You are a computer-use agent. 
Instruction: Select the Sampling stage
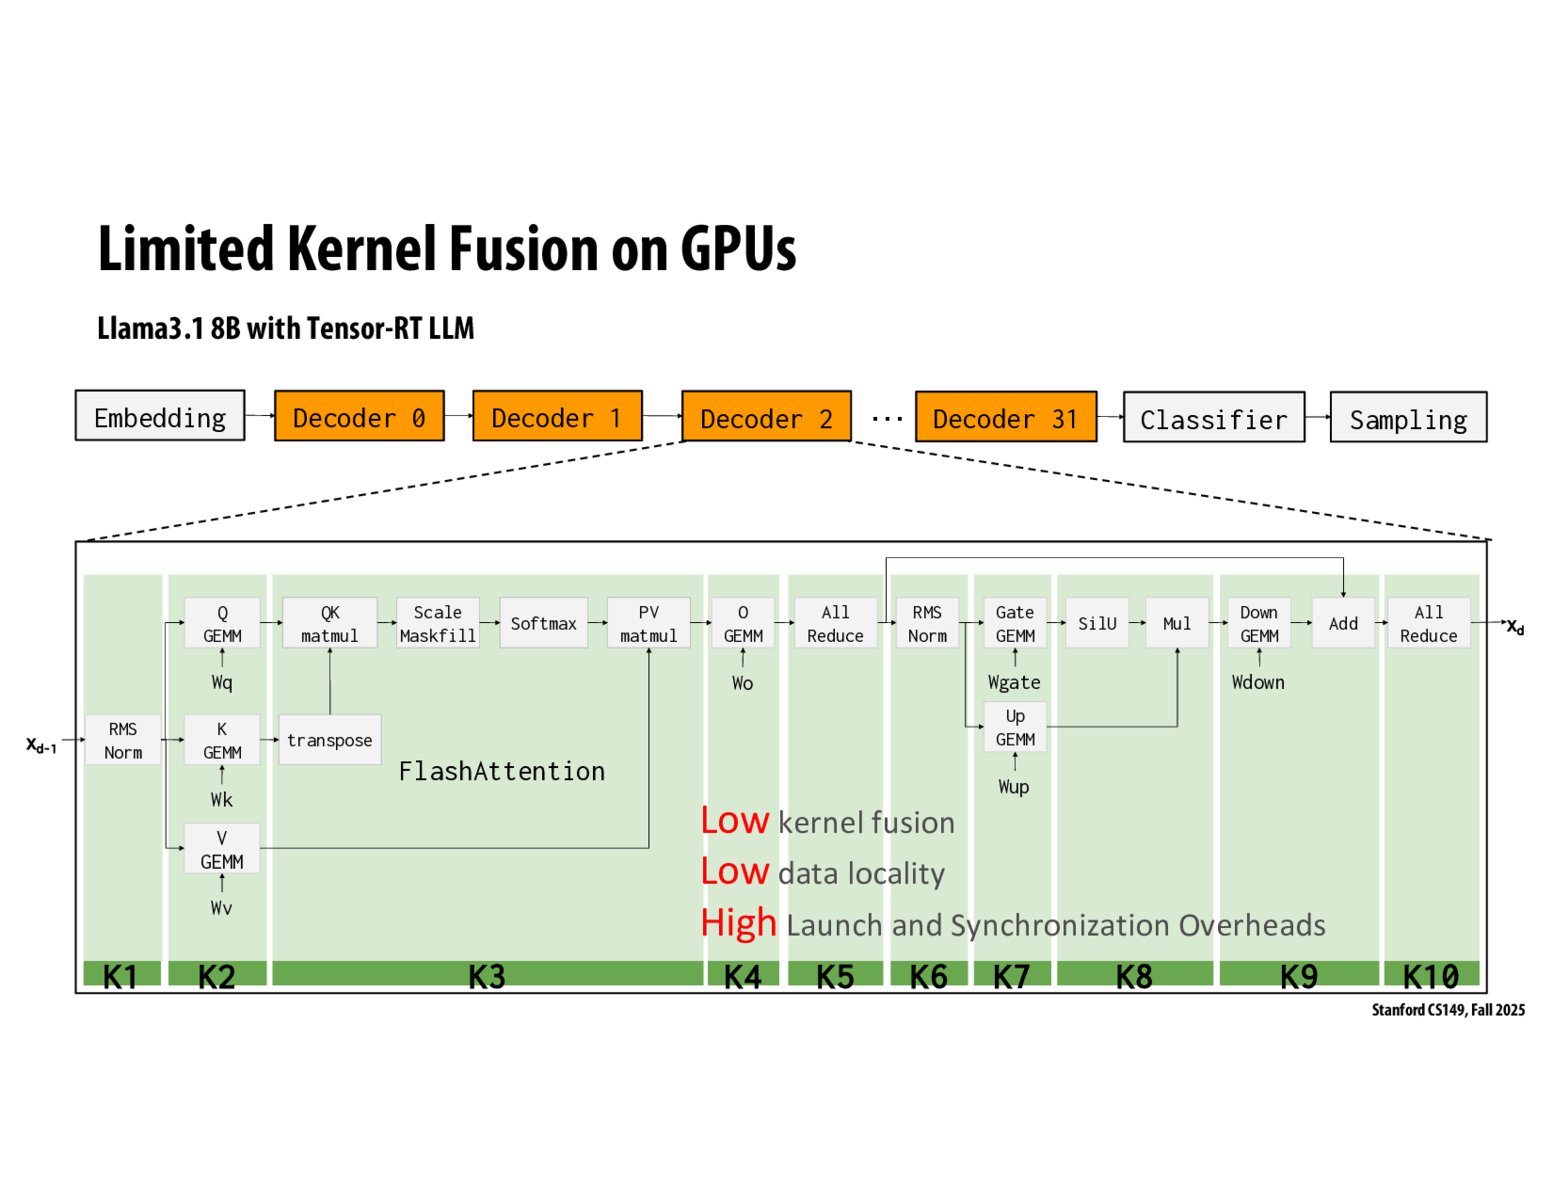click(x=1407, y=419)
